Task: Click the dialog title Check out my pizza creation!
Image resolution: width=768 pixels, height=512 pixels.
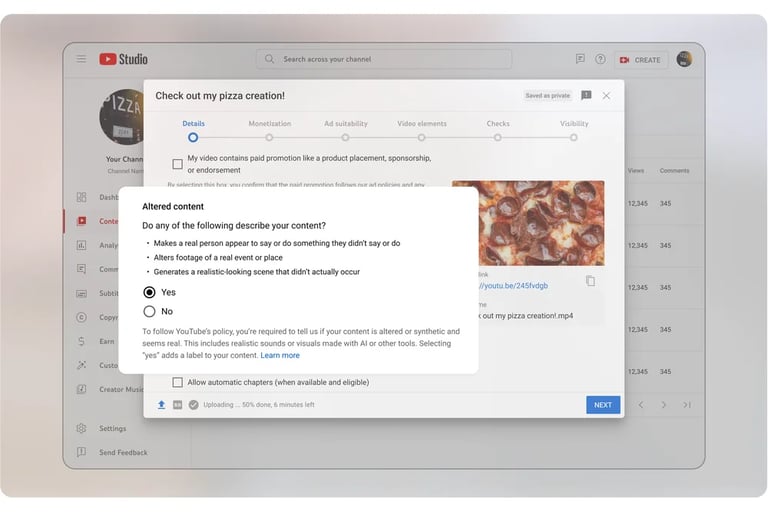Action: pyautogui.click(x=220, y=96)
